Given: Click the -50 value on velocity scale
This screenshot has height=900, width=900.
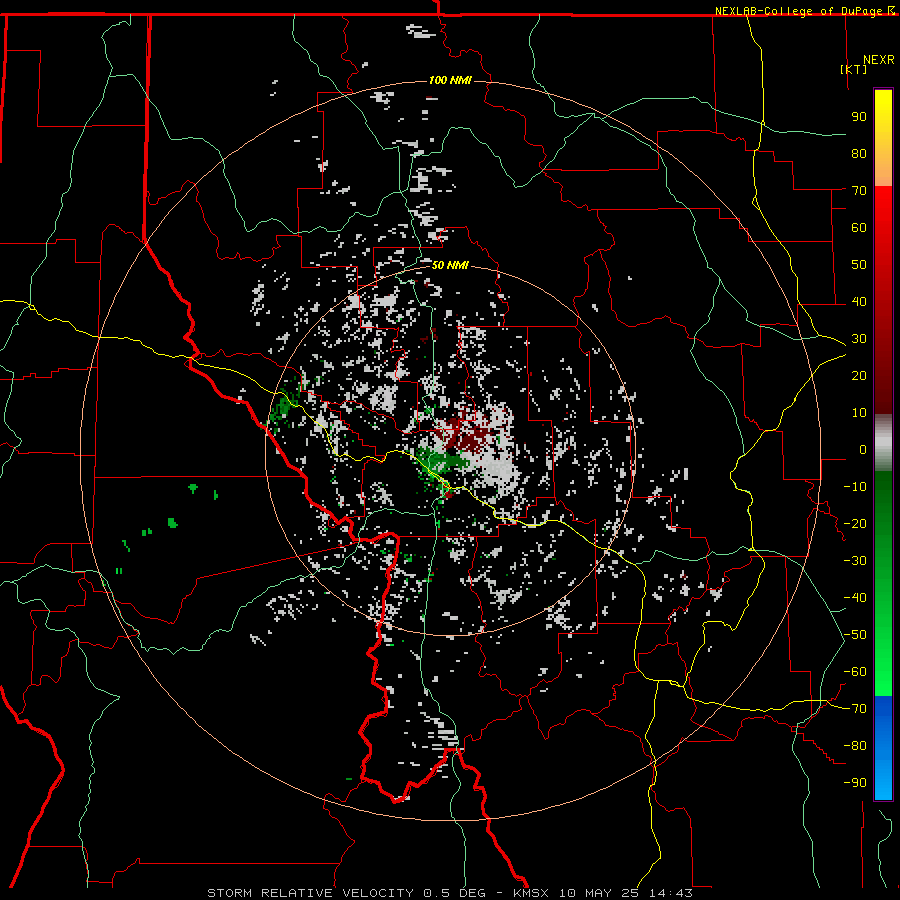Looking at the screenshot, I should [x=855, y=635].
